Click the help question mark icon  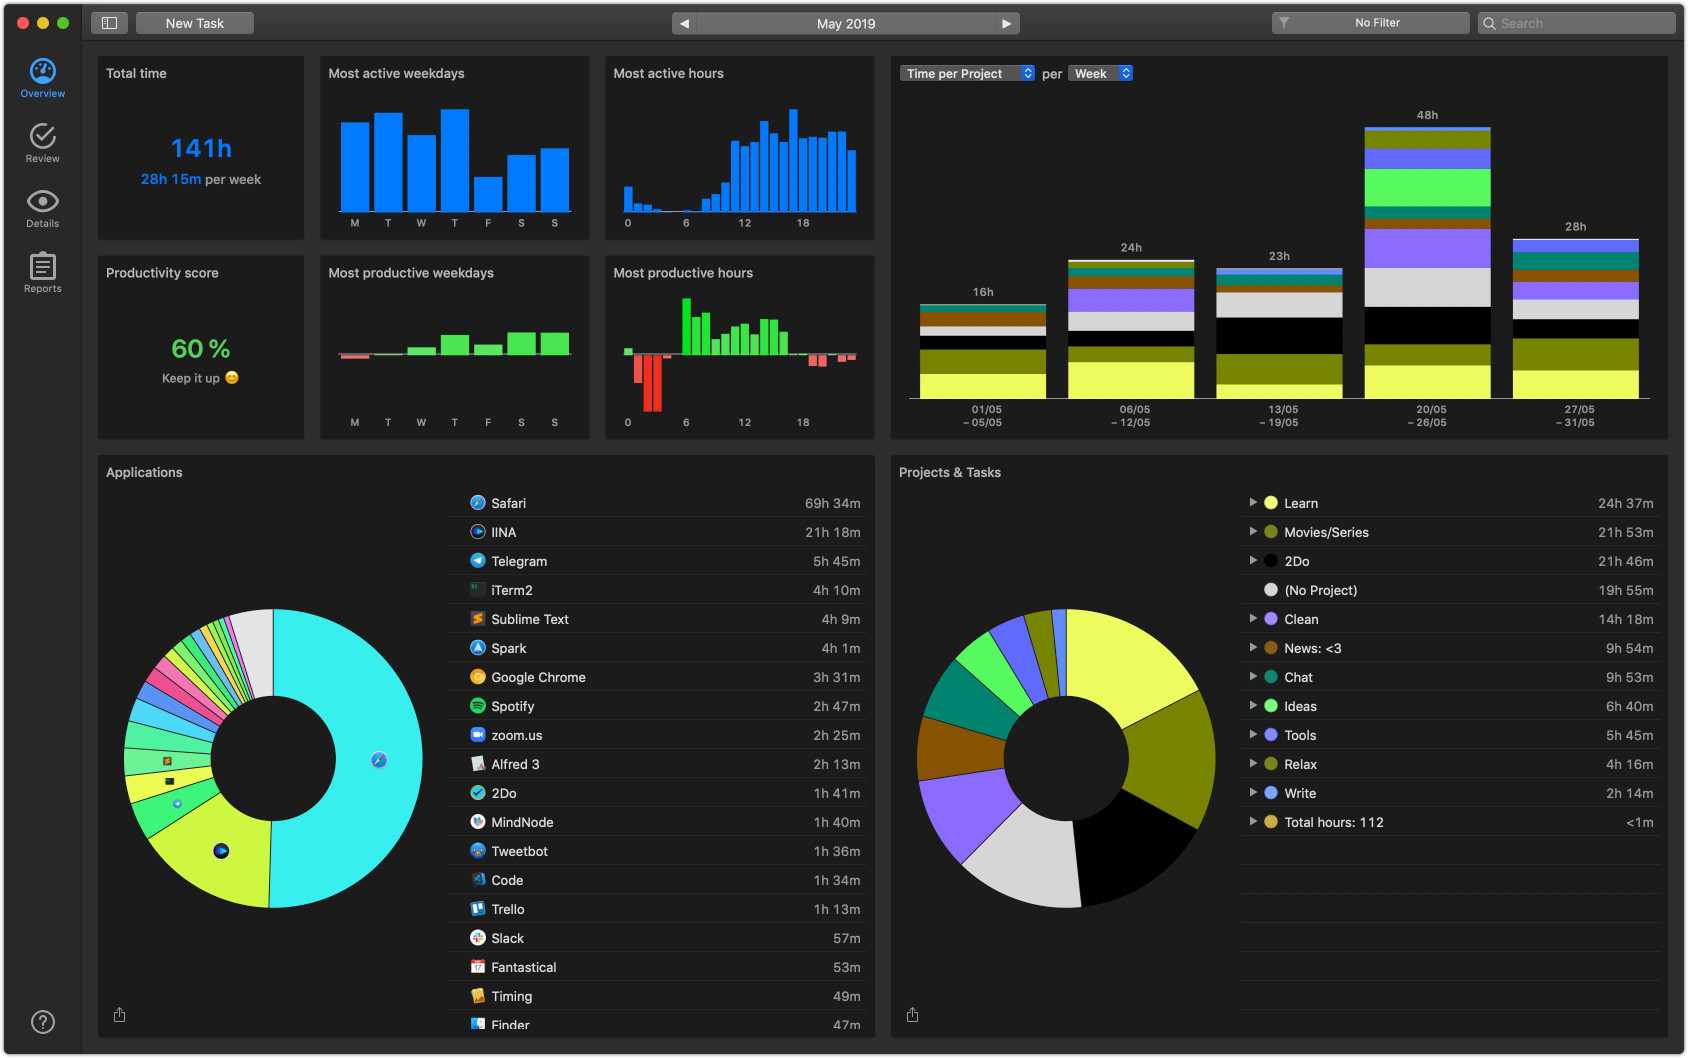tap(43, 1022)
